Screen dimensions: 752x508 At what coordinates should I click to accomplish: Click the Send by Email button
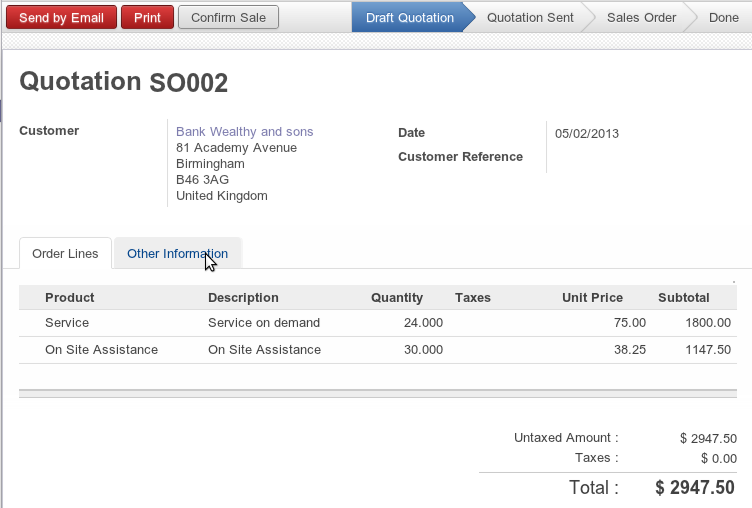tap(61, 17)
